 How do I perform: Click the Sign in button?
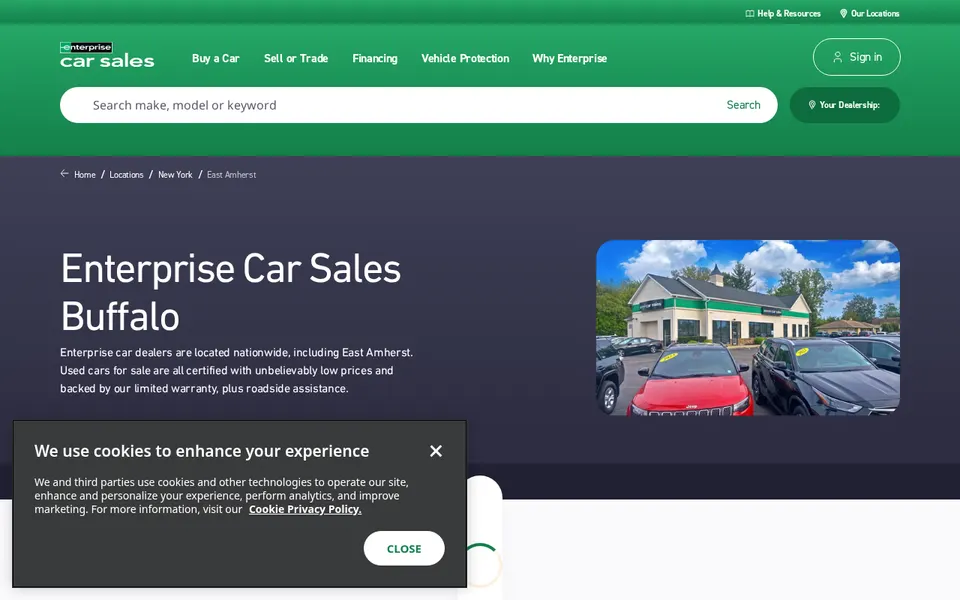click(857, 57)
